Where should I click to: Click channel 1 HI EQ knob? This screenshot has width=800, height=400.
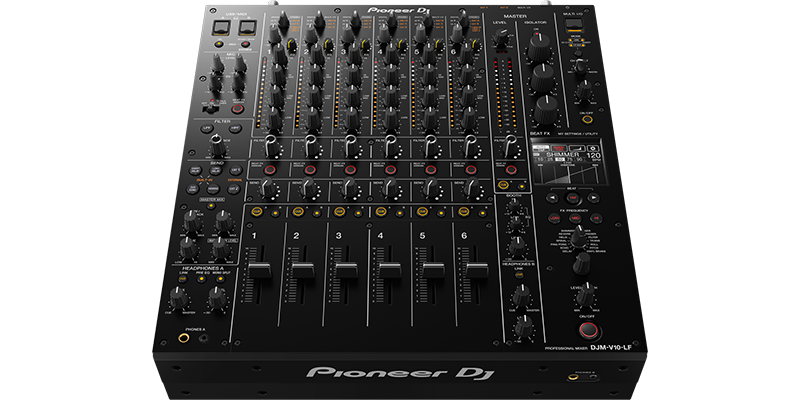tap(281, 53)
